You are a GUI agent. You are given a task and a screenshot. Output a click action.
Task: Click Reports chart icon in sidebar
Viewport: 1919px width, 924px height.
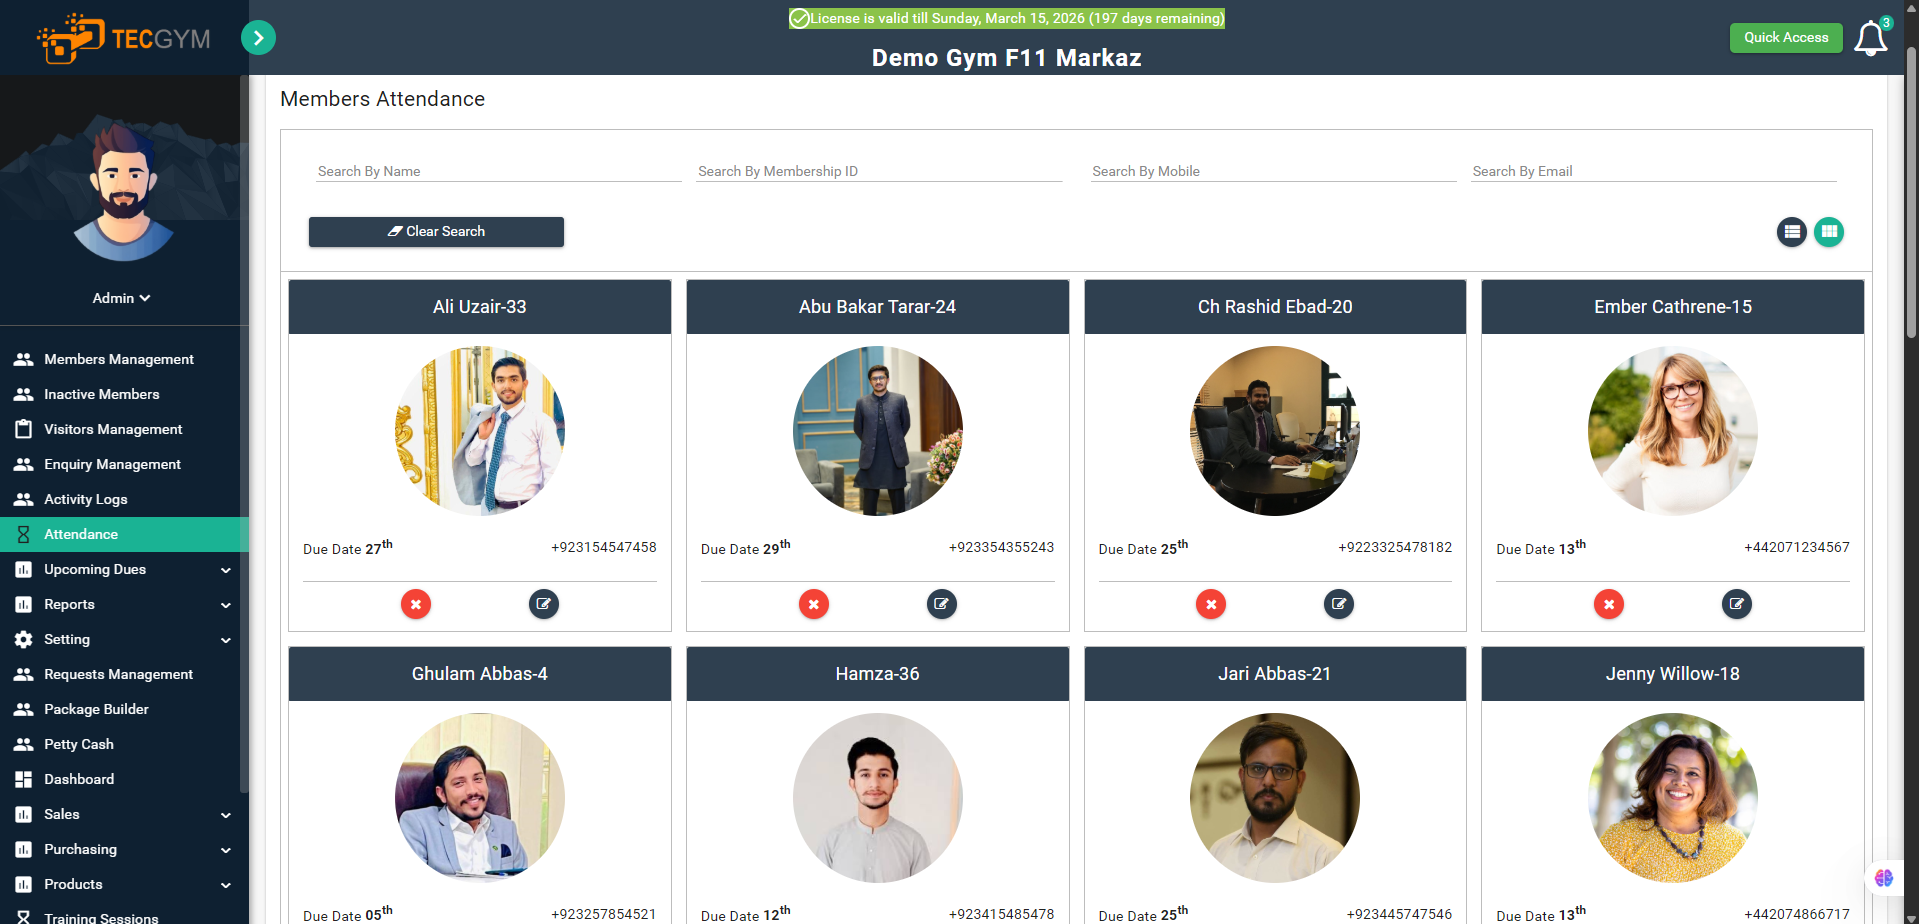coord(24,604)
